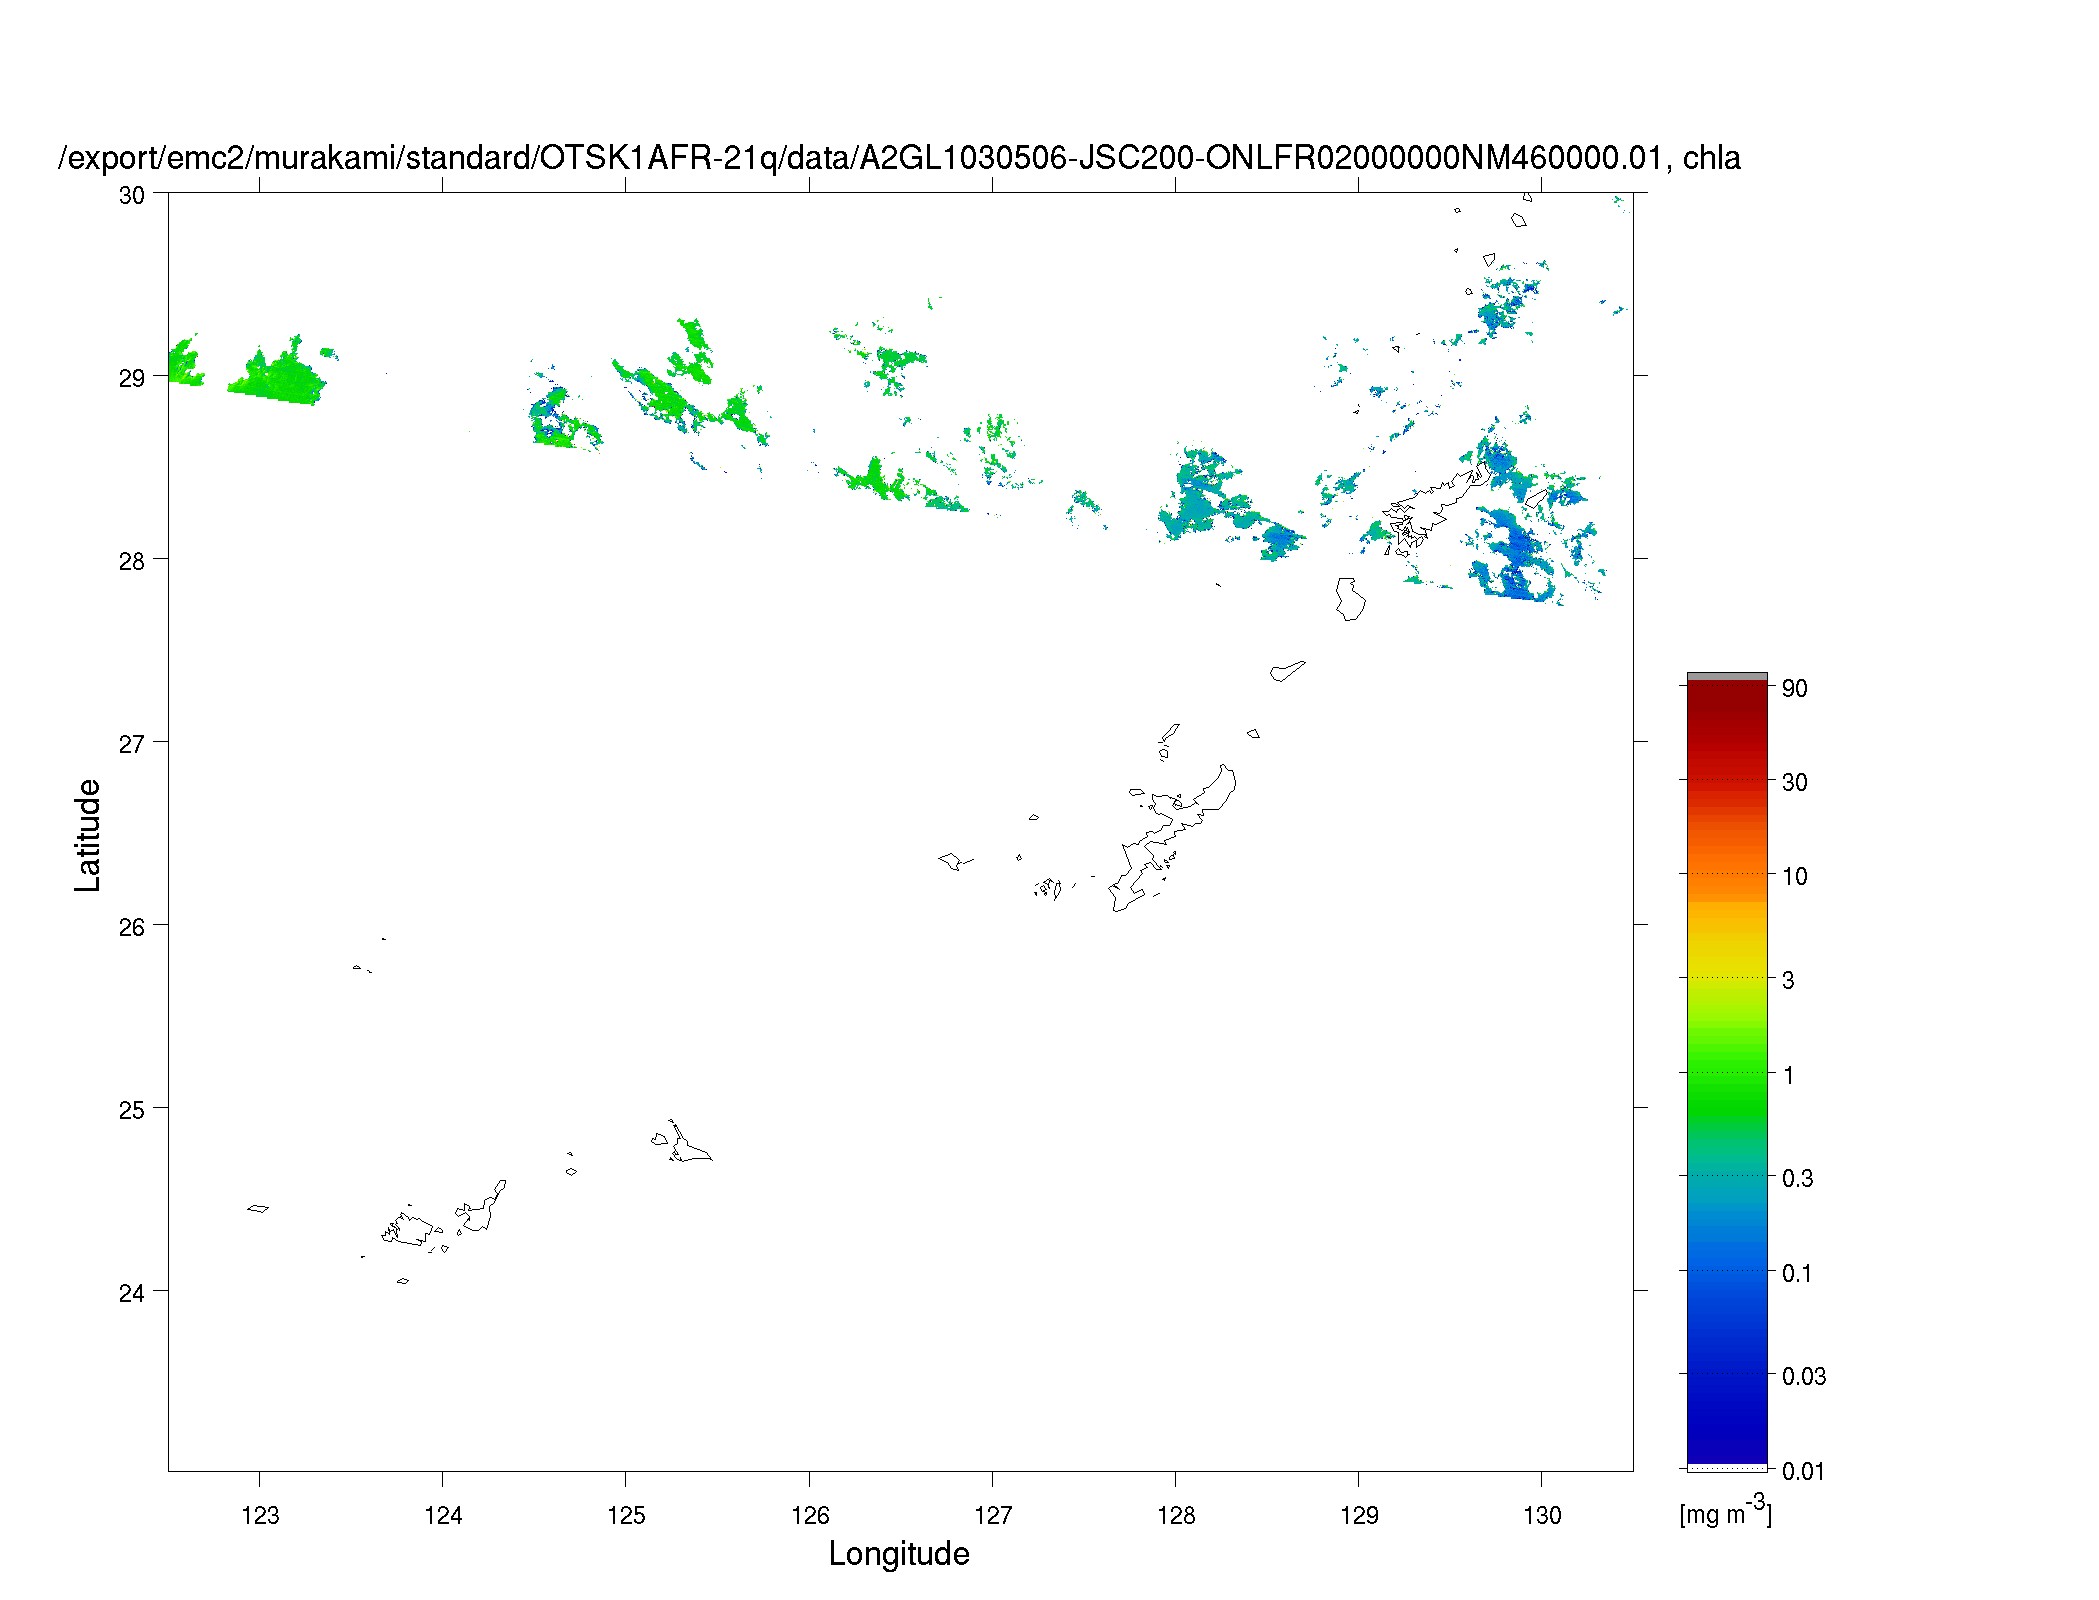Click colorbar label 90
Screen dimensions: 2099x1600
1794,688
